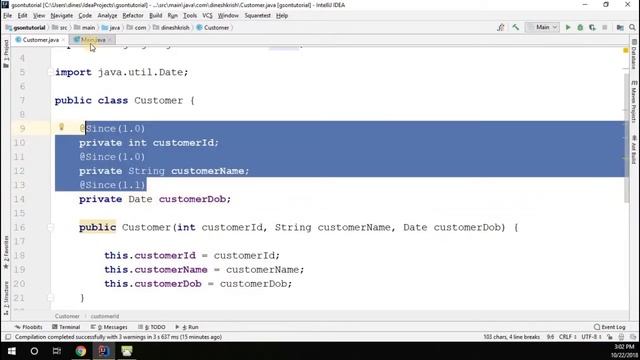Click the dineshkrish package breadcrumb
Viewport: 640px width, 360px height.
click(x=172, y=28)
